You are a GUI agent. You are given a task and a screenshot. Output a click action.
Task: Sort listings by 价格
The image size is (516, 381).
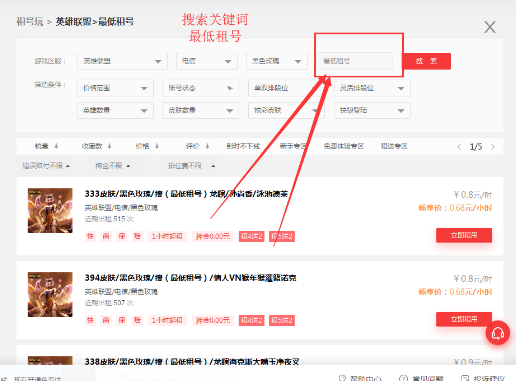click(x=147, y=146)
